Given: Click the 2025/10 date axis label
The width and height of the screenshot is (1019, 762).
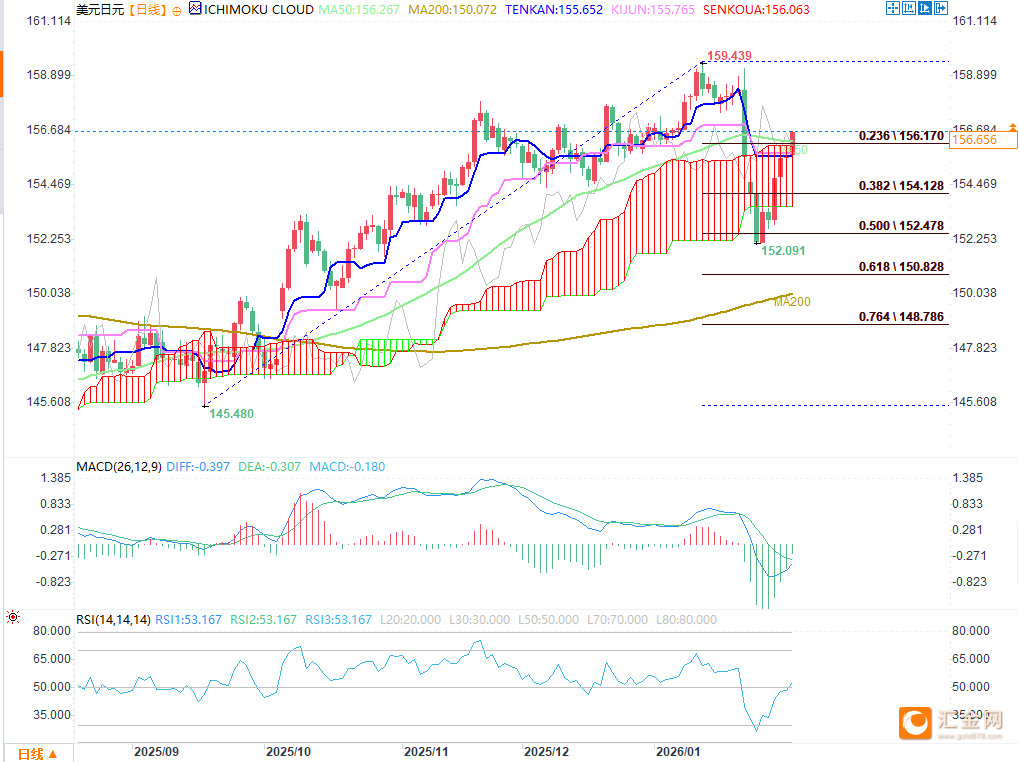Looking at the screenshot, I should [x=289, y=752].
